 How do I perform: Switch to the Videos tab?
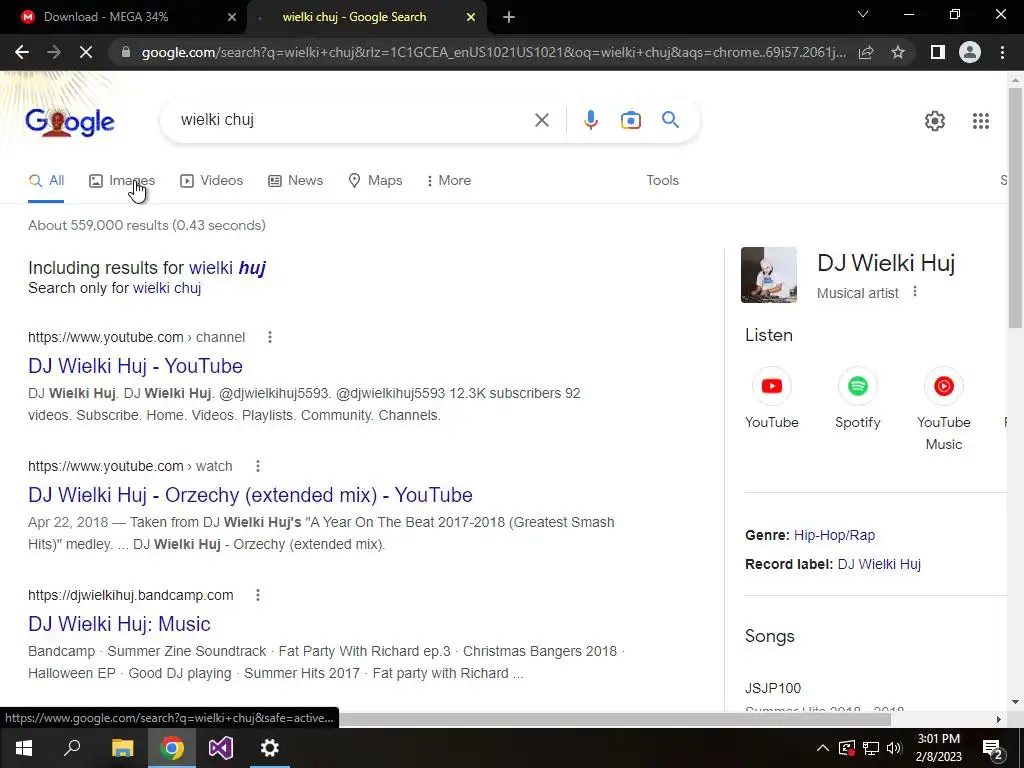coord(212,180)
